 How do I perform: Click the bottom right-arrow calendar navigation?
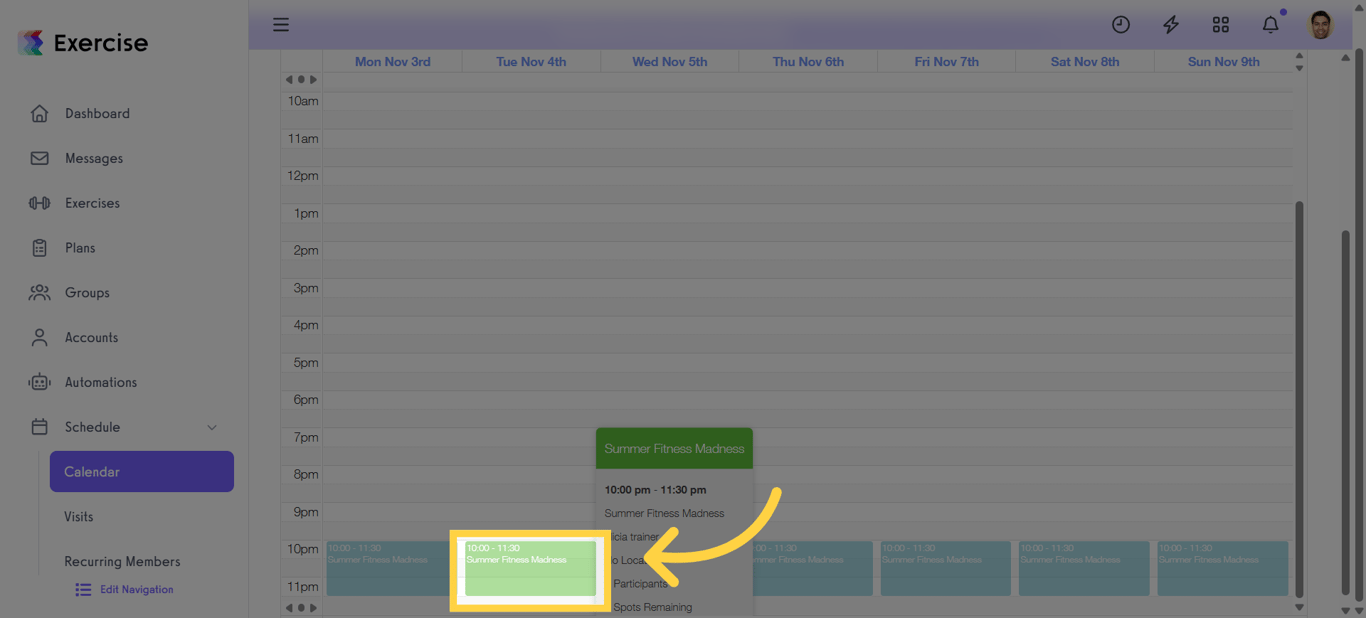313,607
